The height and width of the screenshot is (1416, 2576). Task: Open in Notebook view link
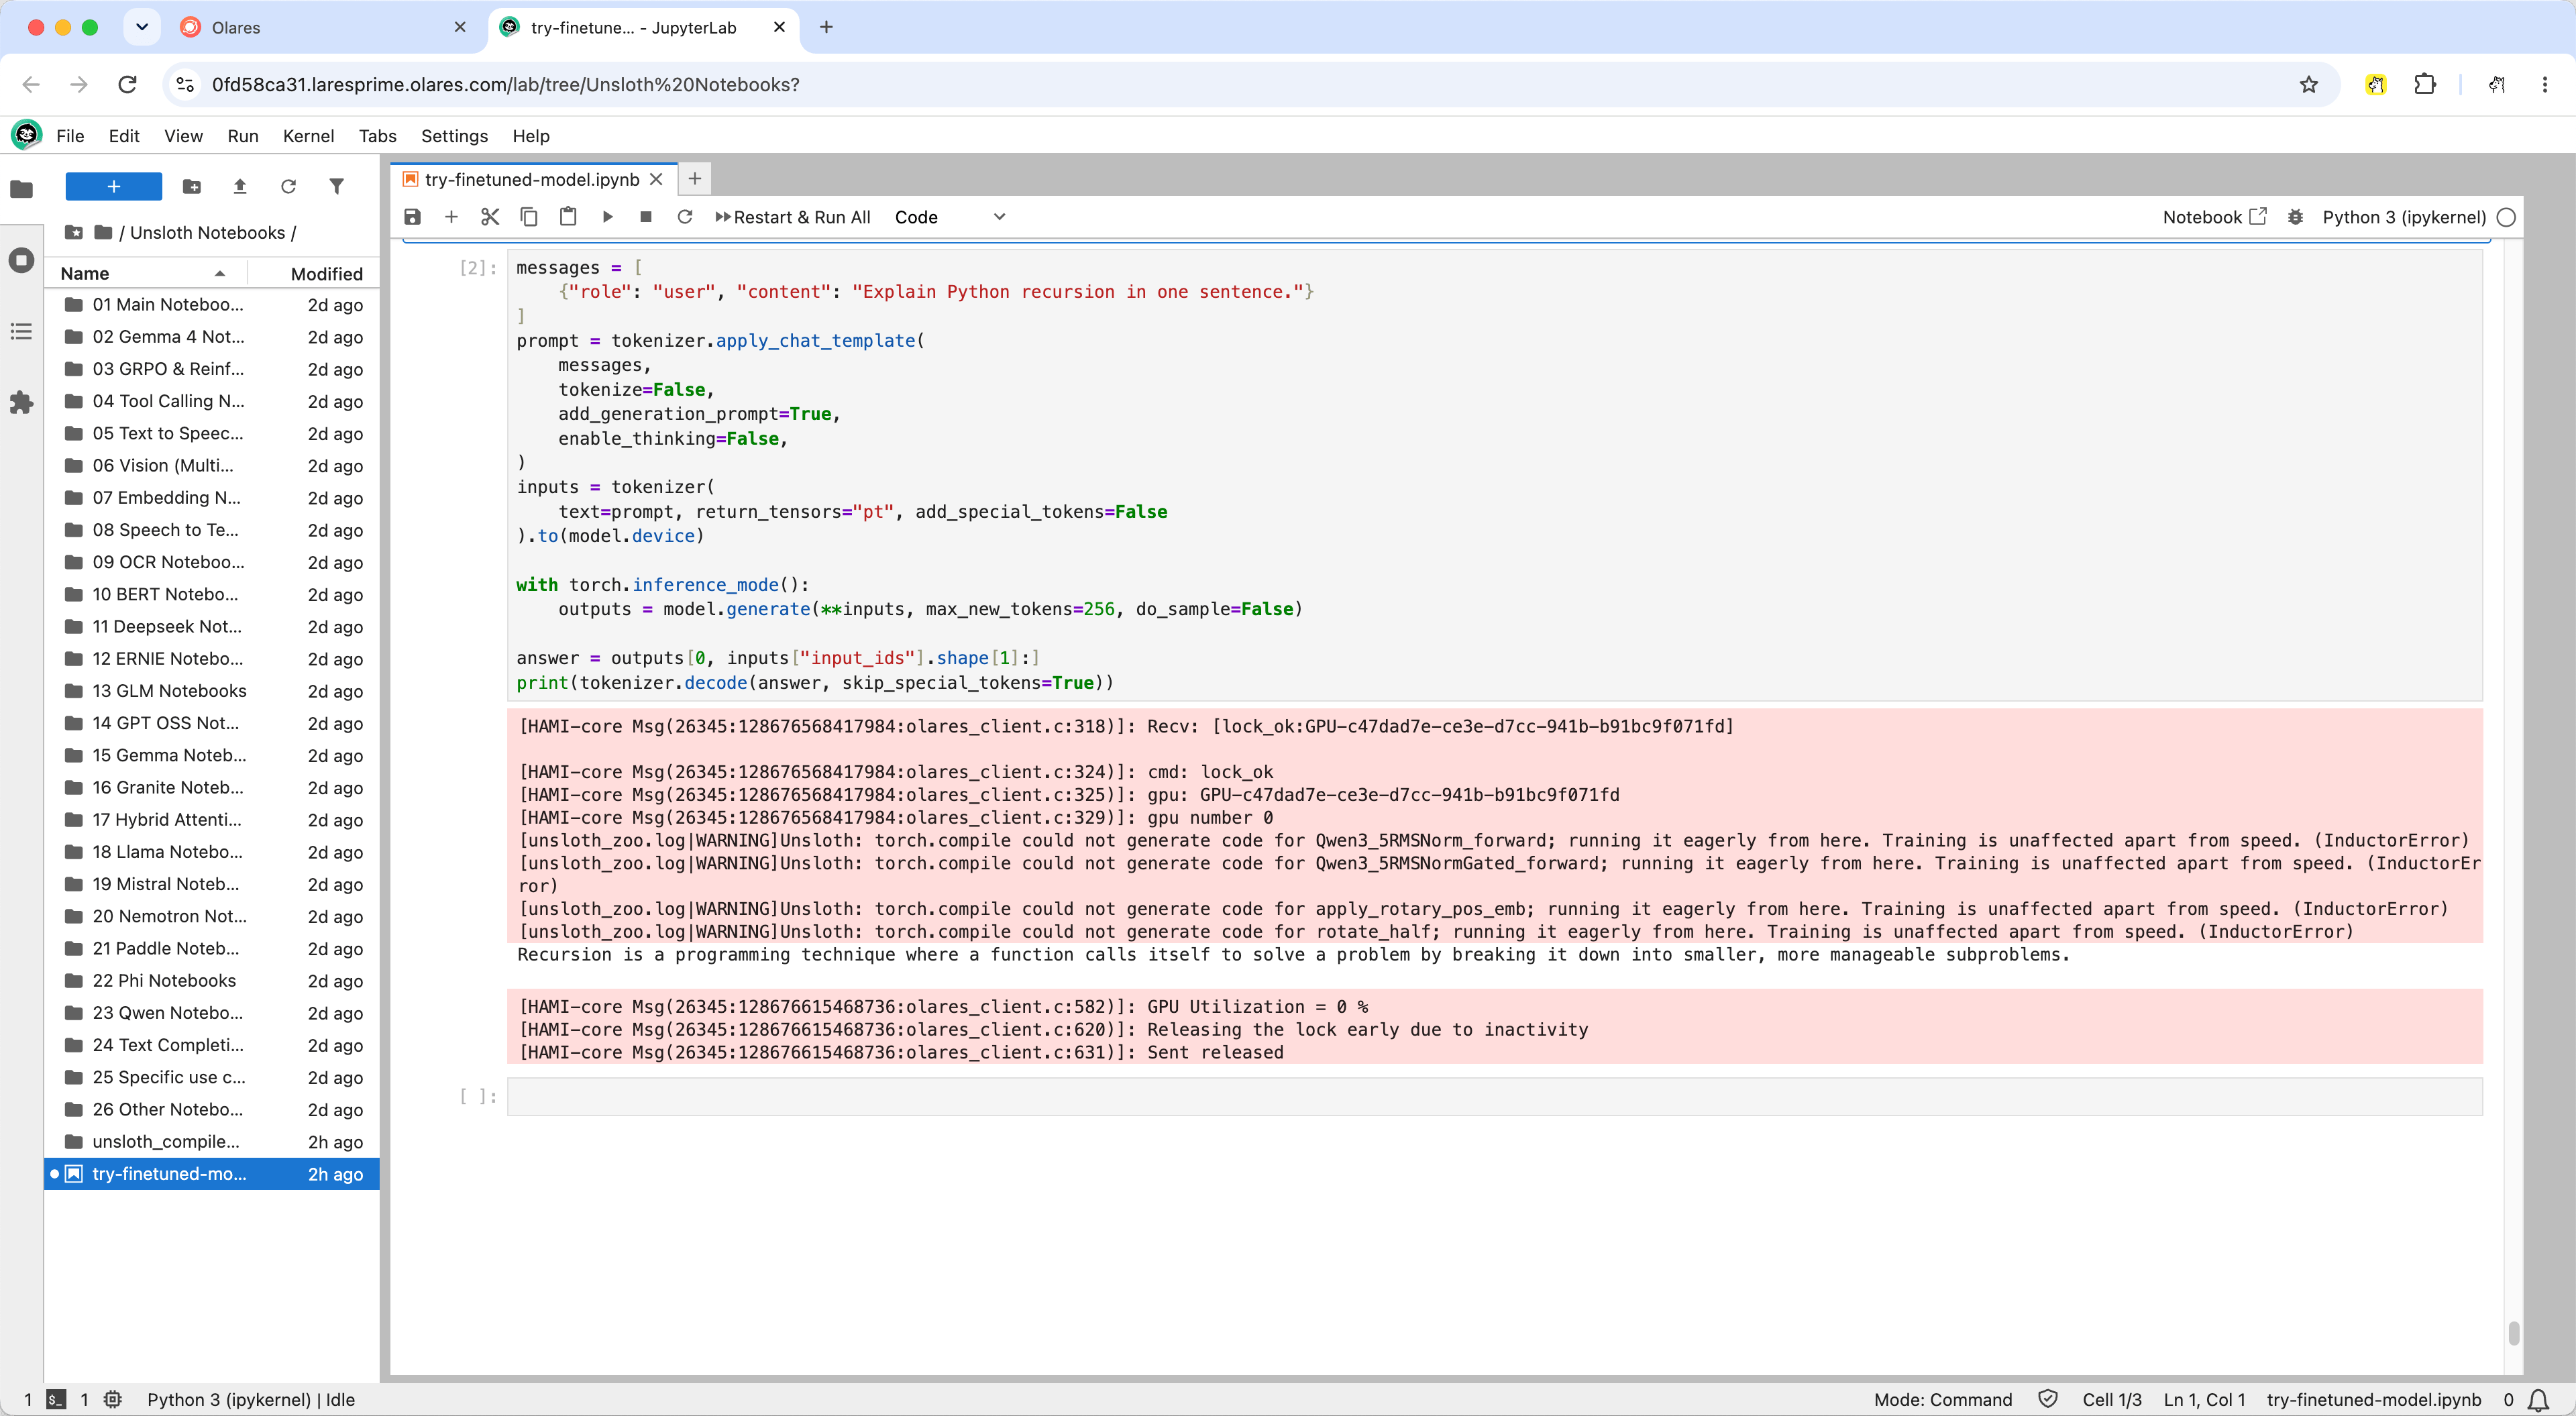[2214, 217]
